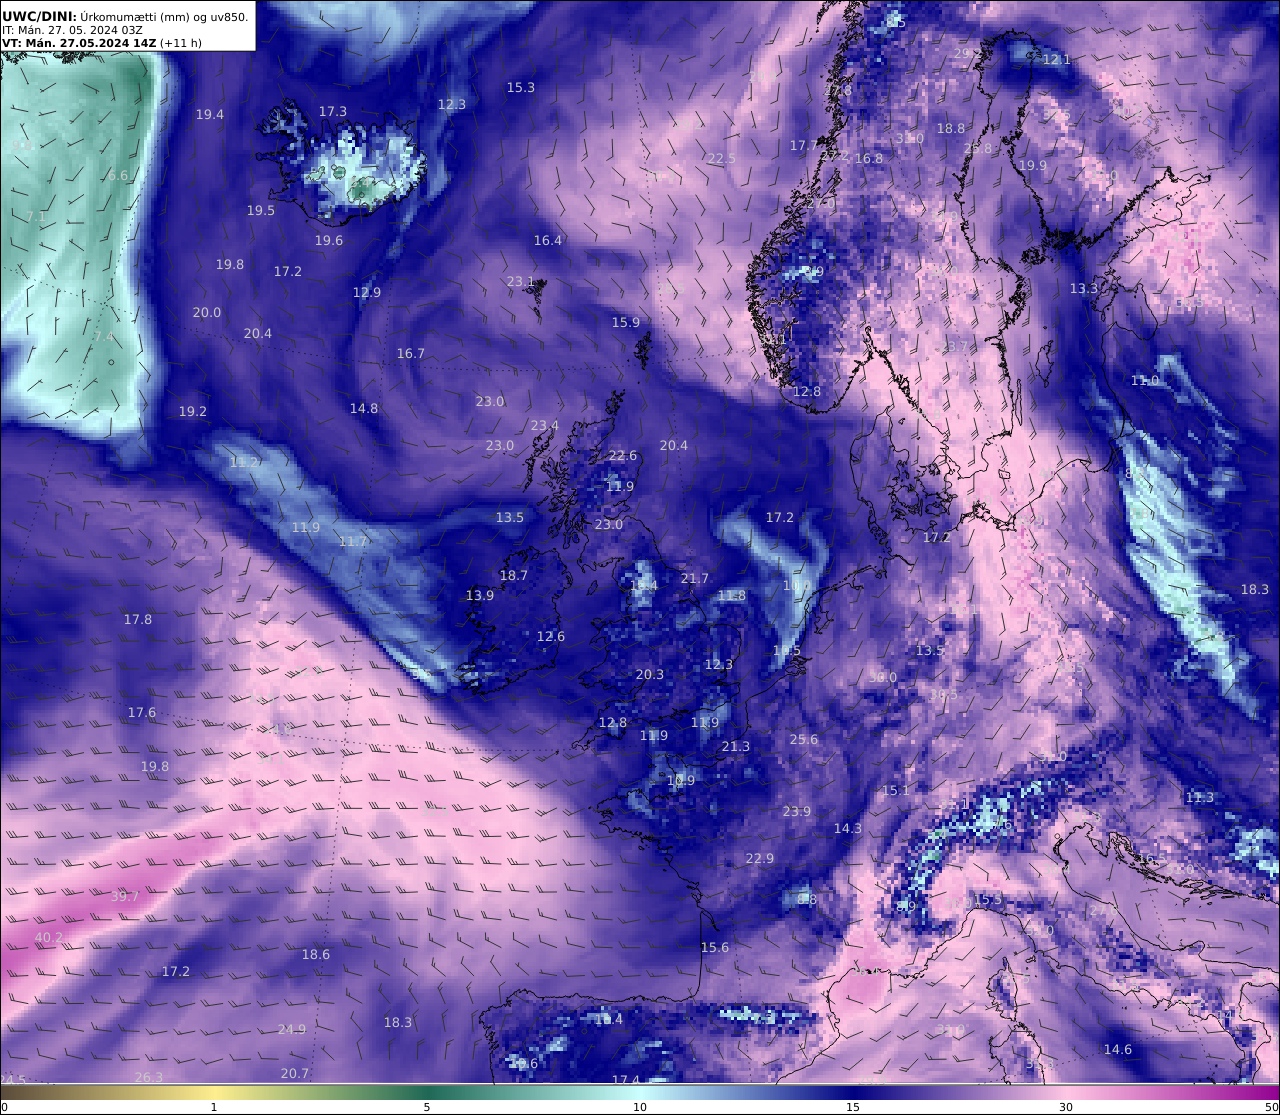Screen dimensions: 1280x1115
Task: Select the 12.6 value over southeast Ireland
Action: point(551,637)
